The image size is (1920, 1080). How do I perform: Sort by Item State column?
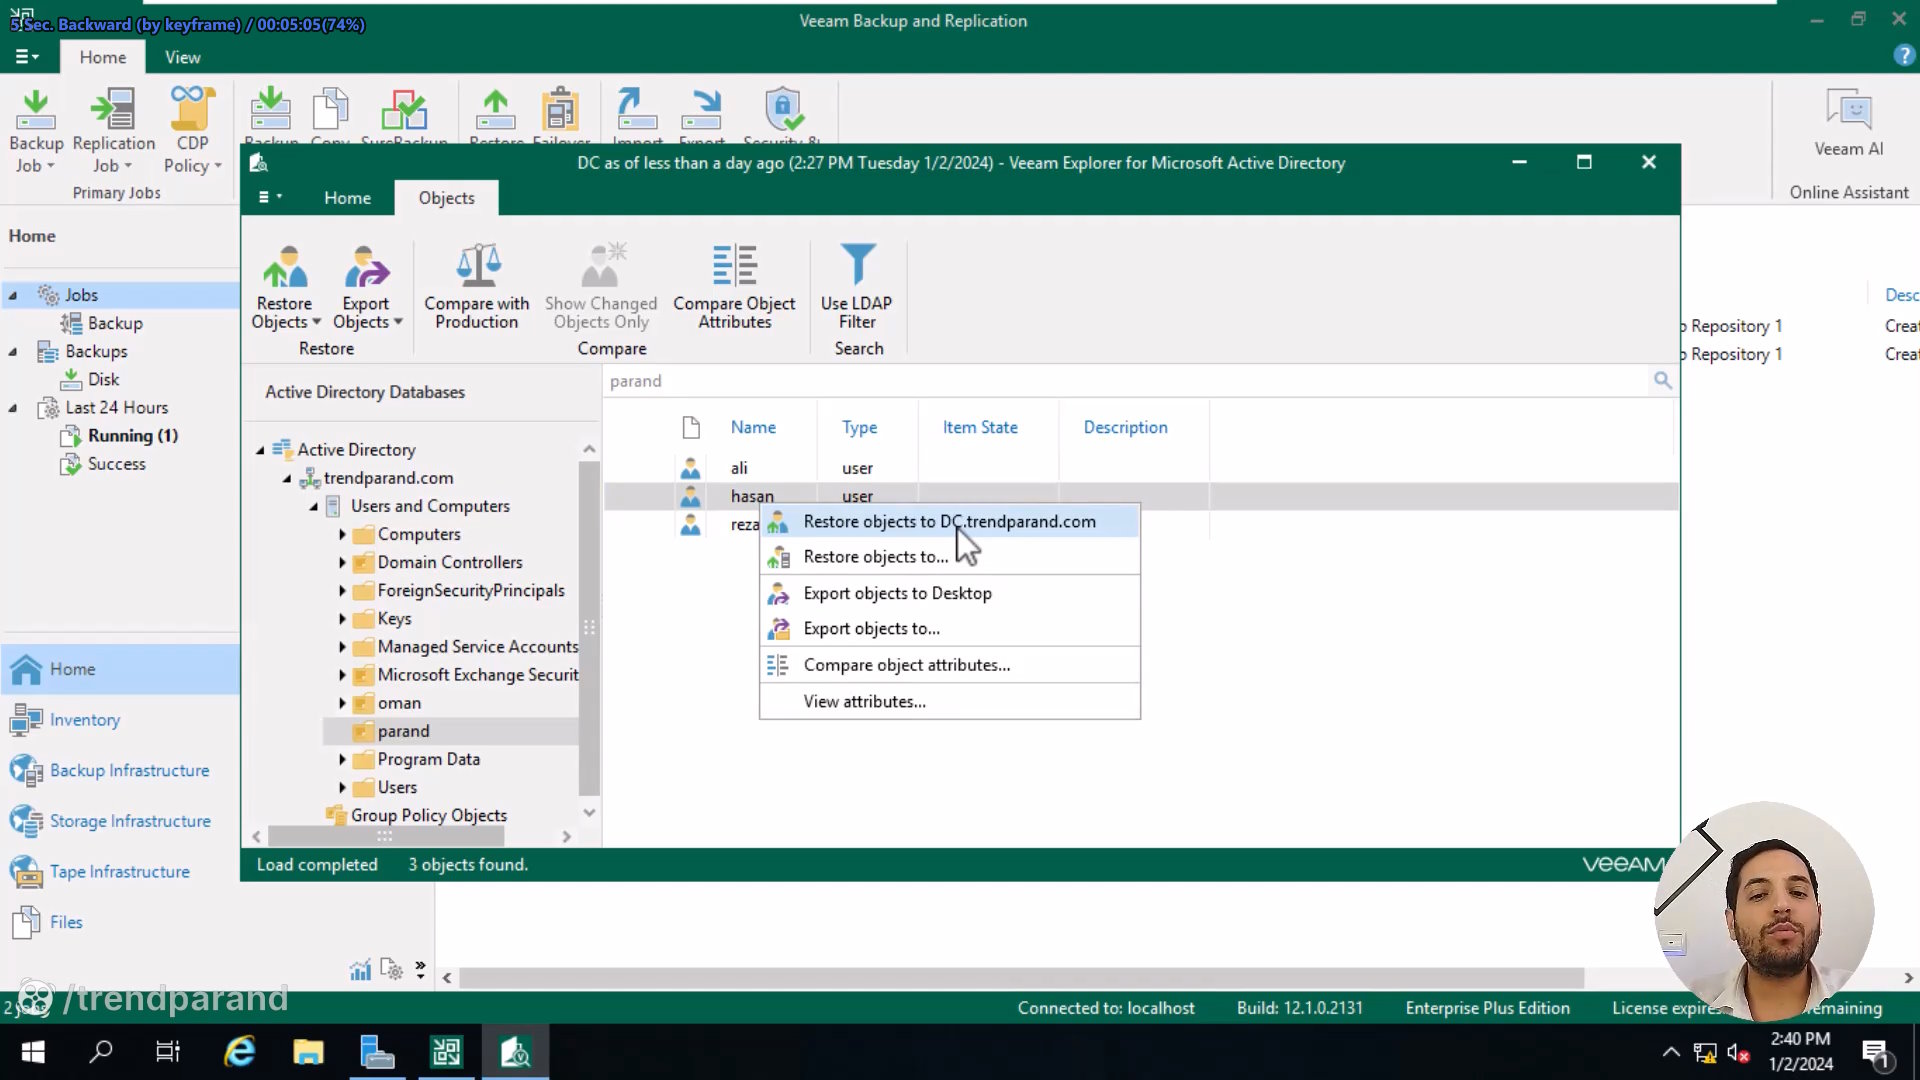pos(980,427)
